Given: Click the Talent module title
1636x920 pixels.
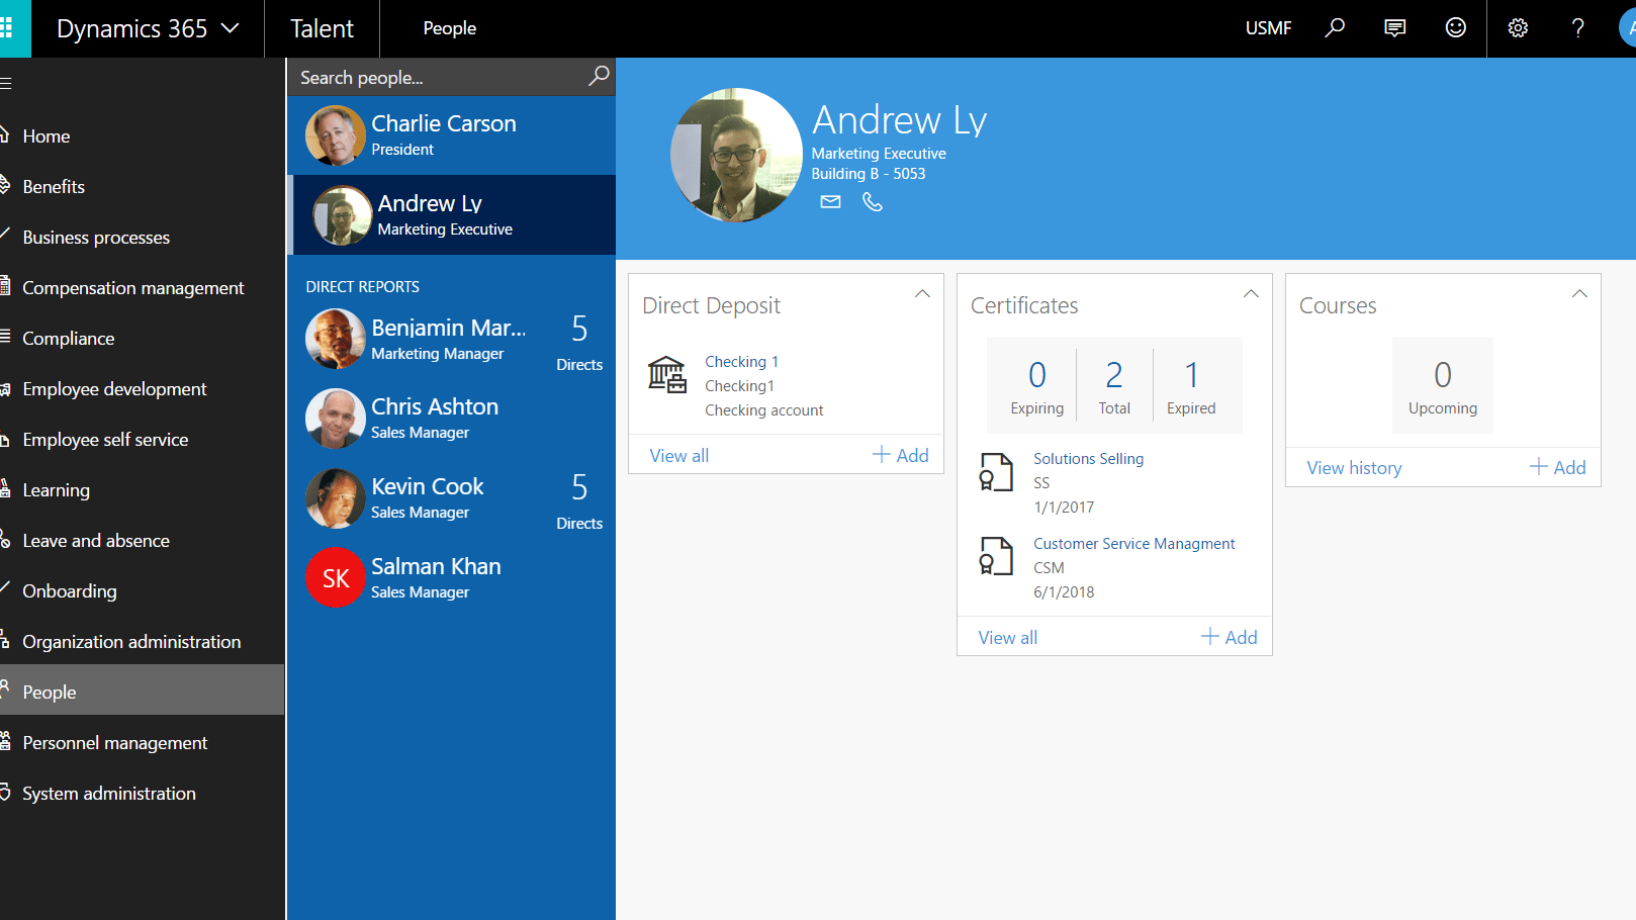Looking at the screenshot, I should click(321, 28).
